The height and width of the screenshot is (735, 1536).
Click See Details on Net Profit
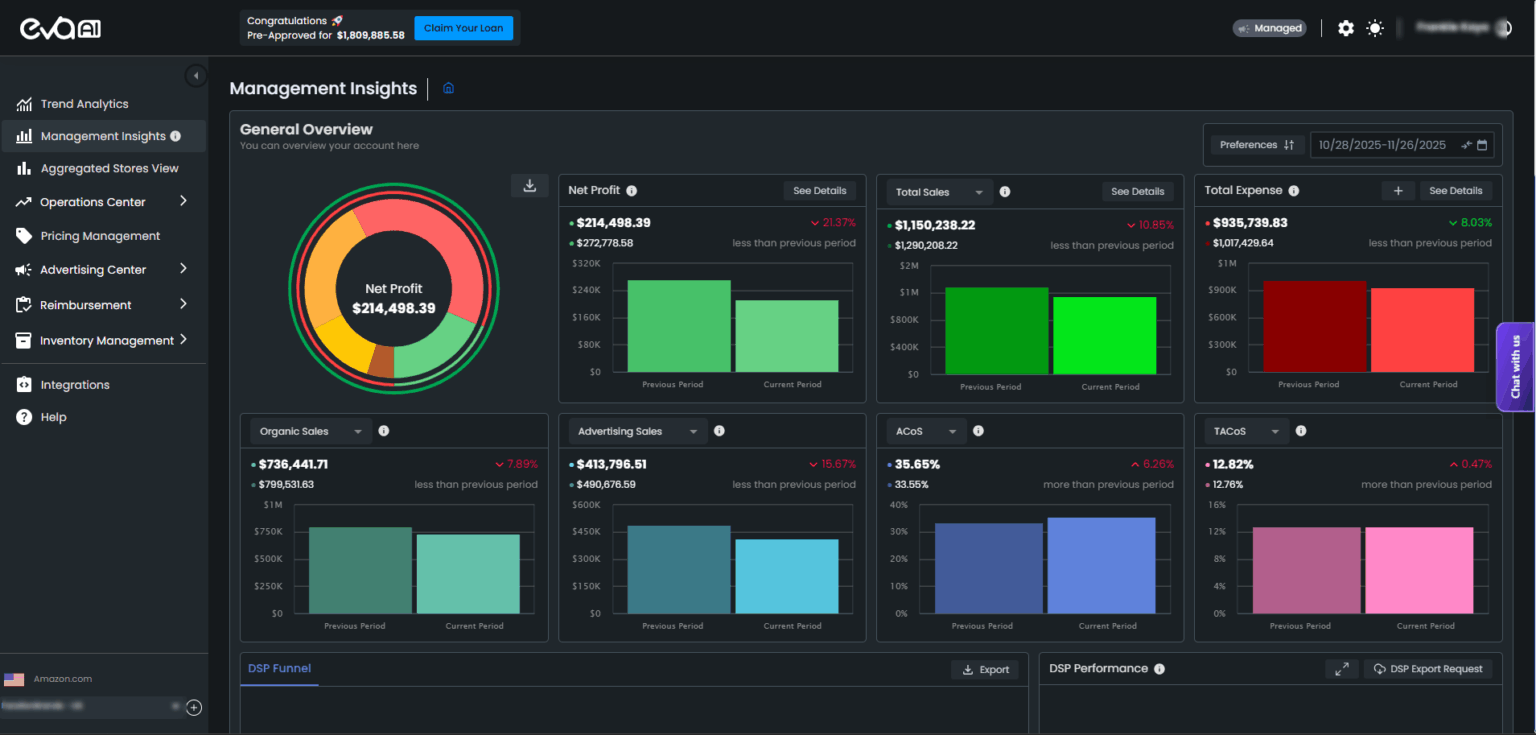(x=819, y=191)
